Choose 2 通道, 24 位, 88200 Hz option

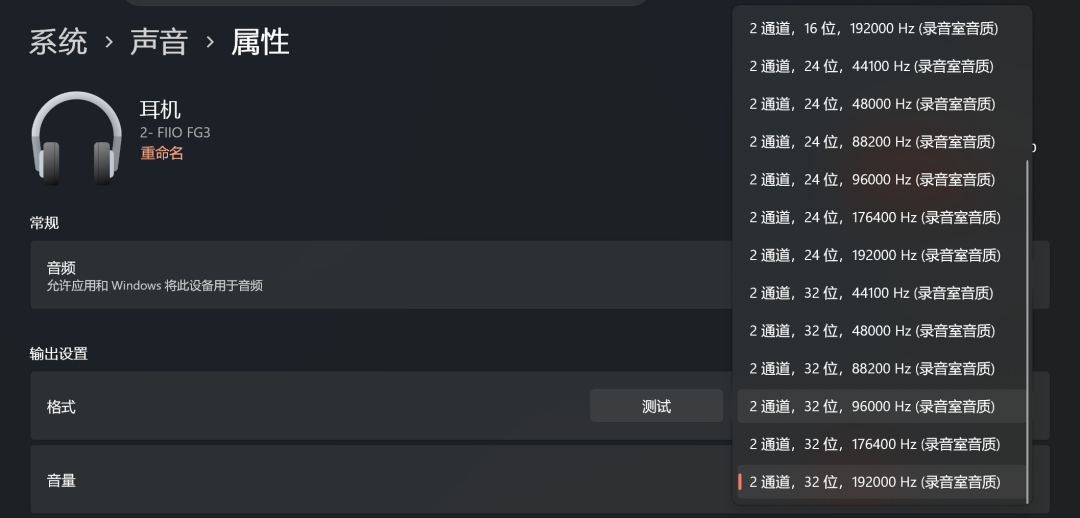tap(882, 142)
